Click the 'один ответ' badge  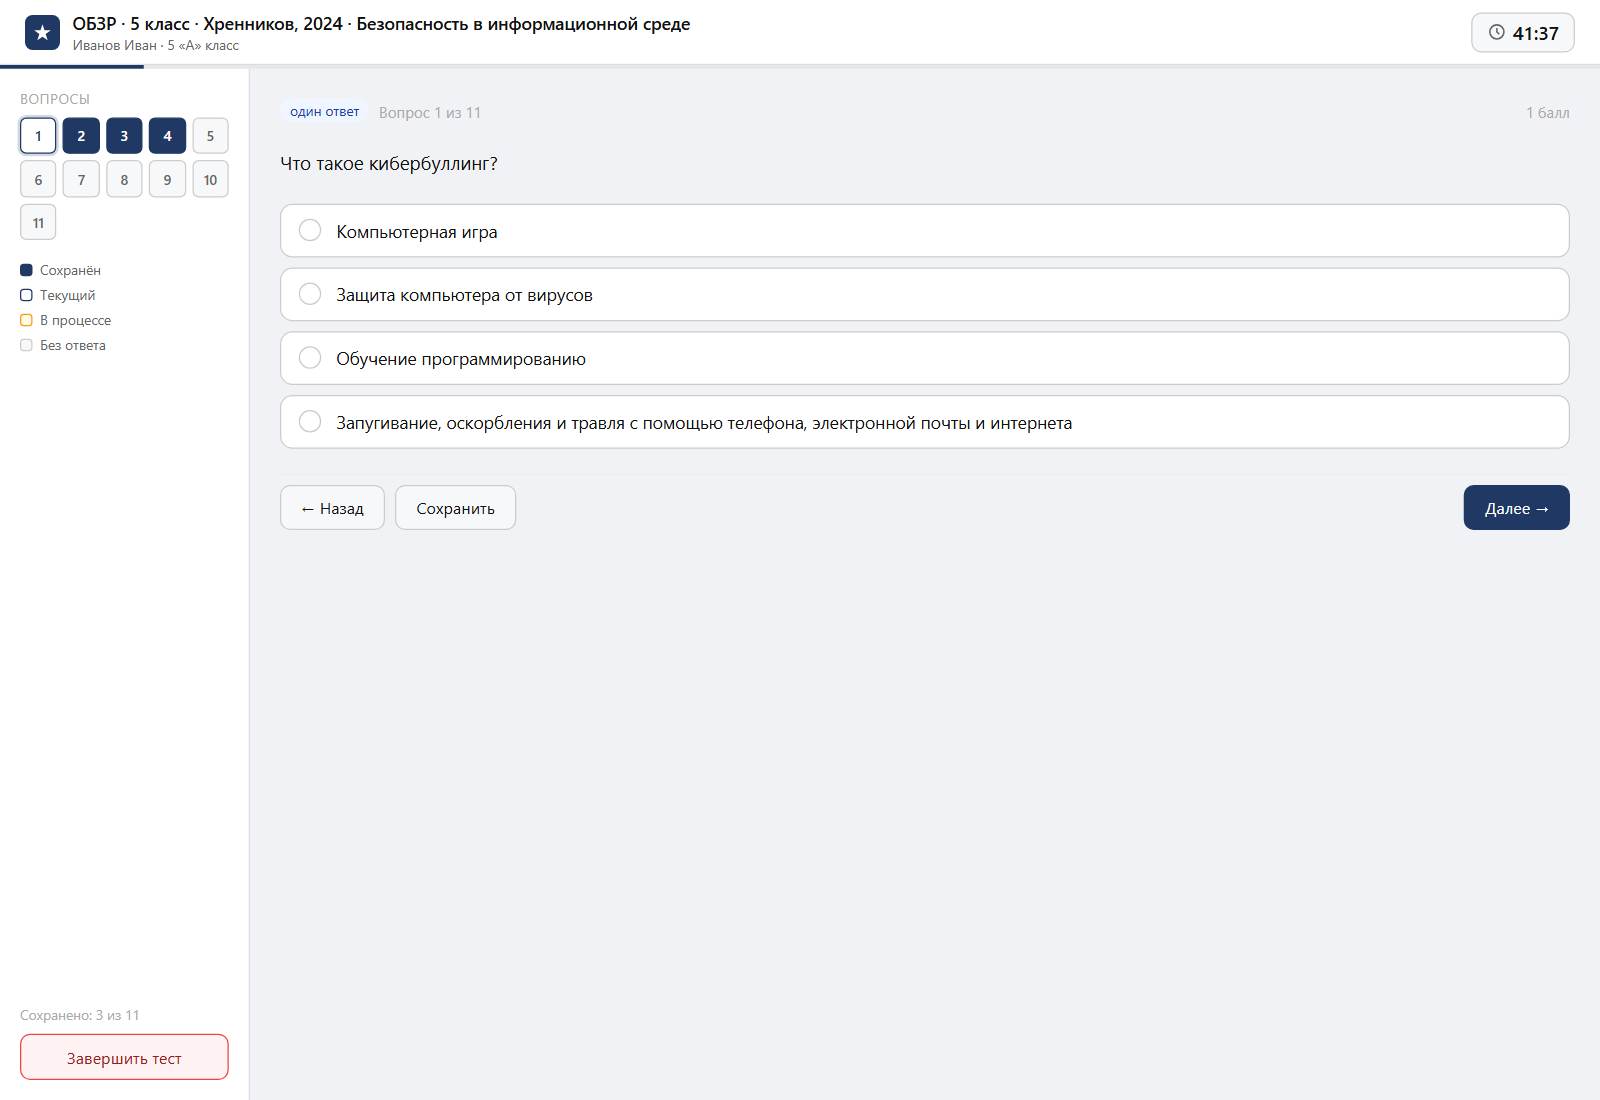(x=324, y=112)
